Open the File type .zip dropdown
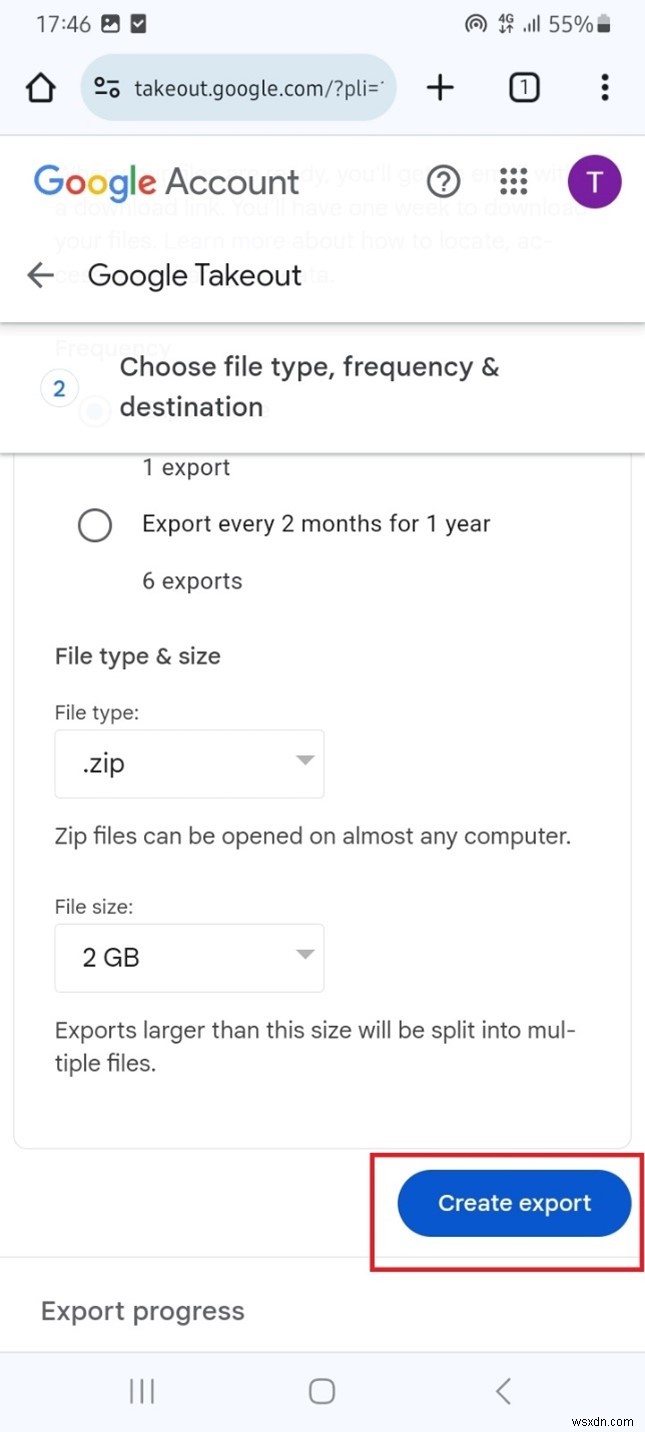 click(x=189, y=764)
